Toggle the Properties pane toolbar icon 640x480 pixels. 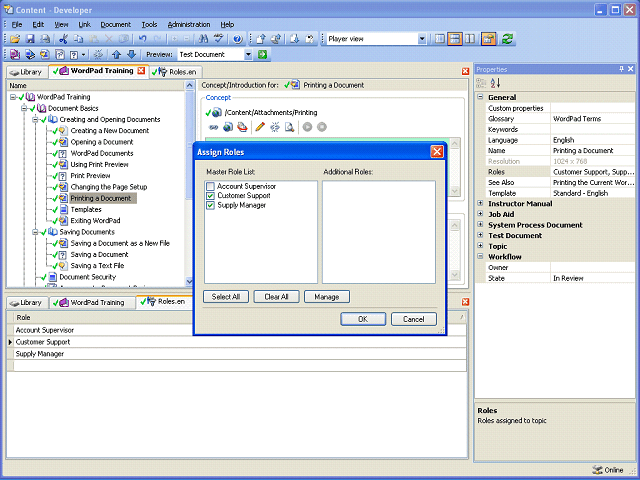coord(489,39)
